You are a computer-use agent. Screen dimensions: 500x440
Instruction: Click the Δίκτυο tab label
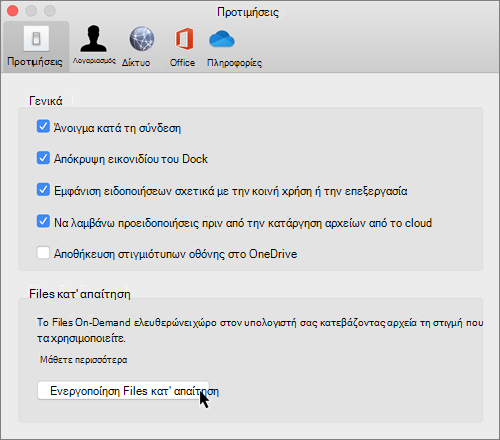click(136, 63)
